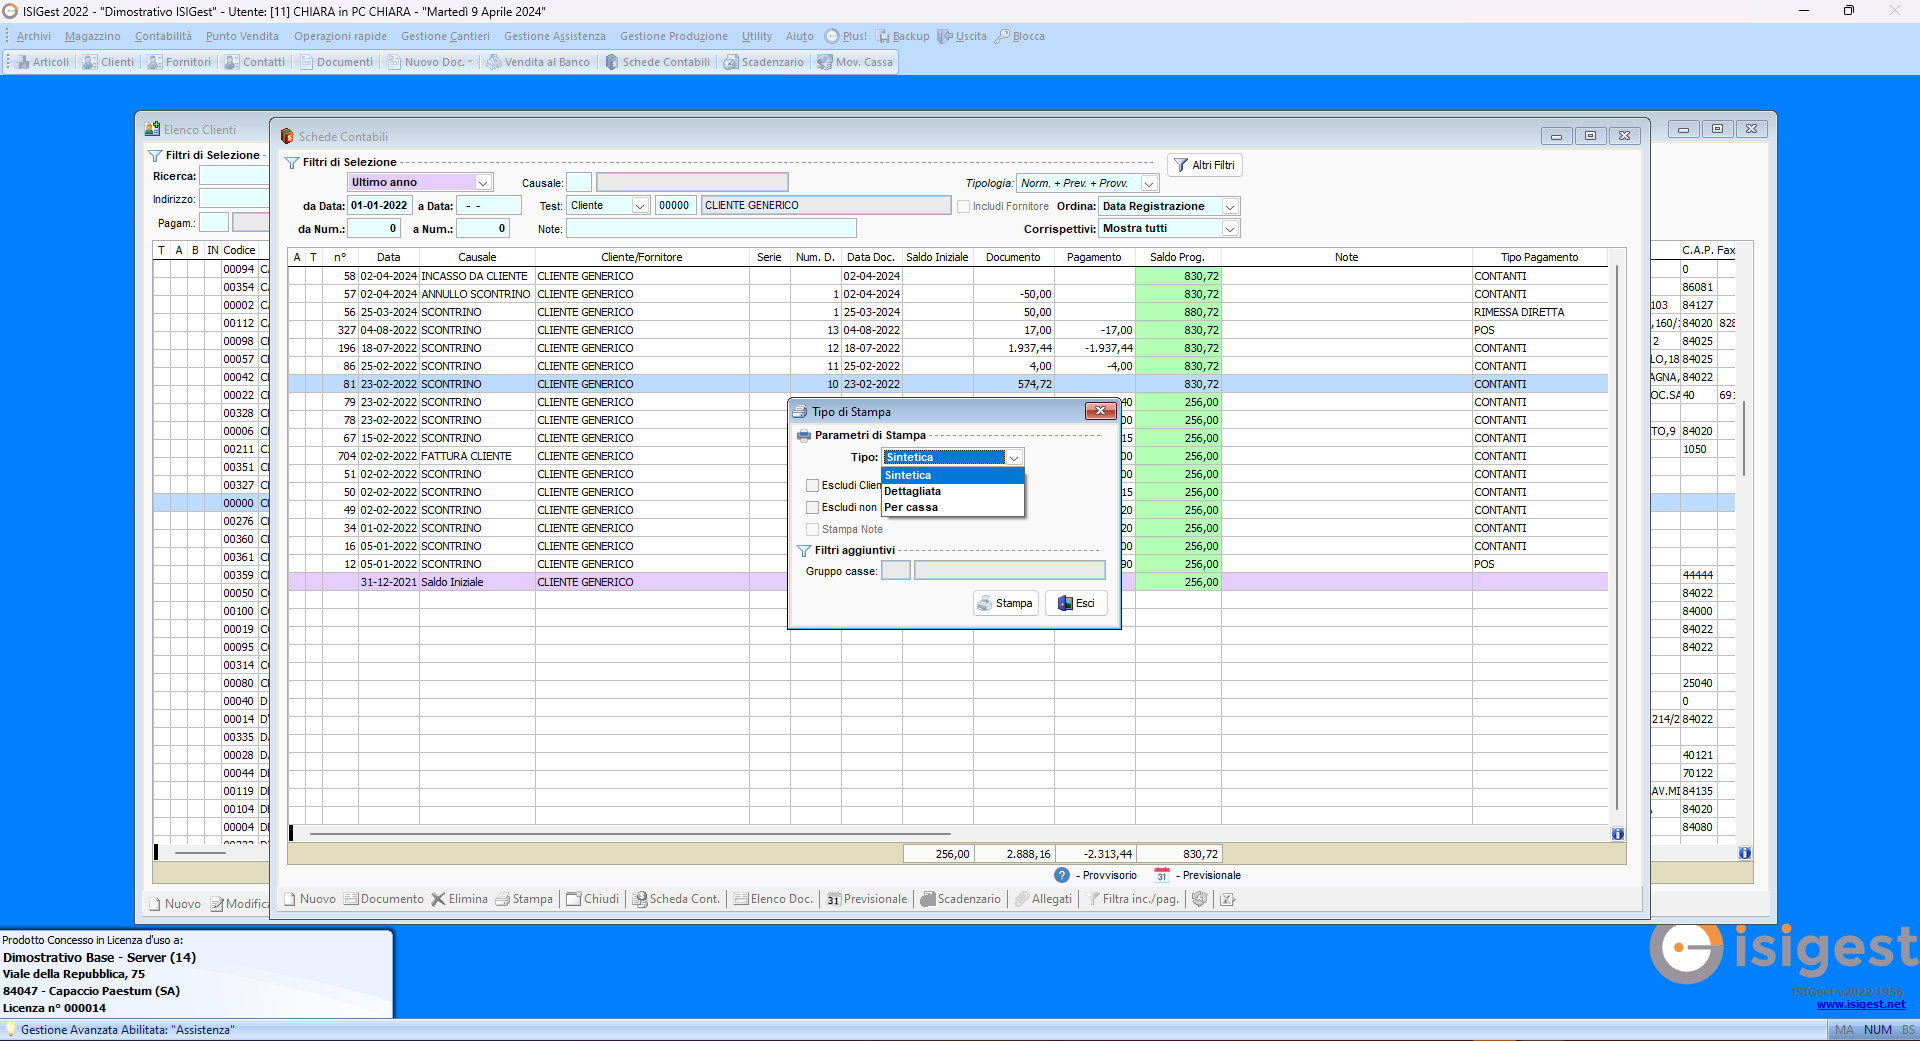This screenshot has height=1041, width=1920.
Task: Click the Allegati icon at the bottom toolbar
Action: [x=1043, y=898]
